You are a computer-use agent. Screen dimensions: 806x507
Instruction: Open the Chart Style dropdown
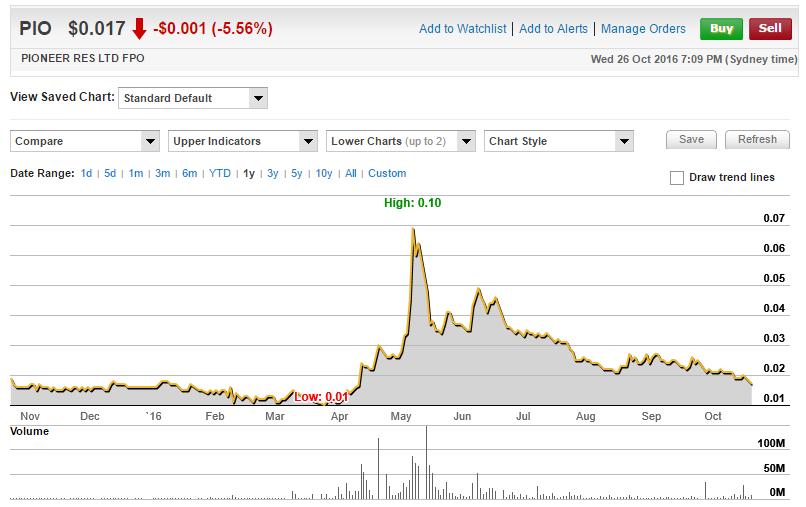pos(558,141)
